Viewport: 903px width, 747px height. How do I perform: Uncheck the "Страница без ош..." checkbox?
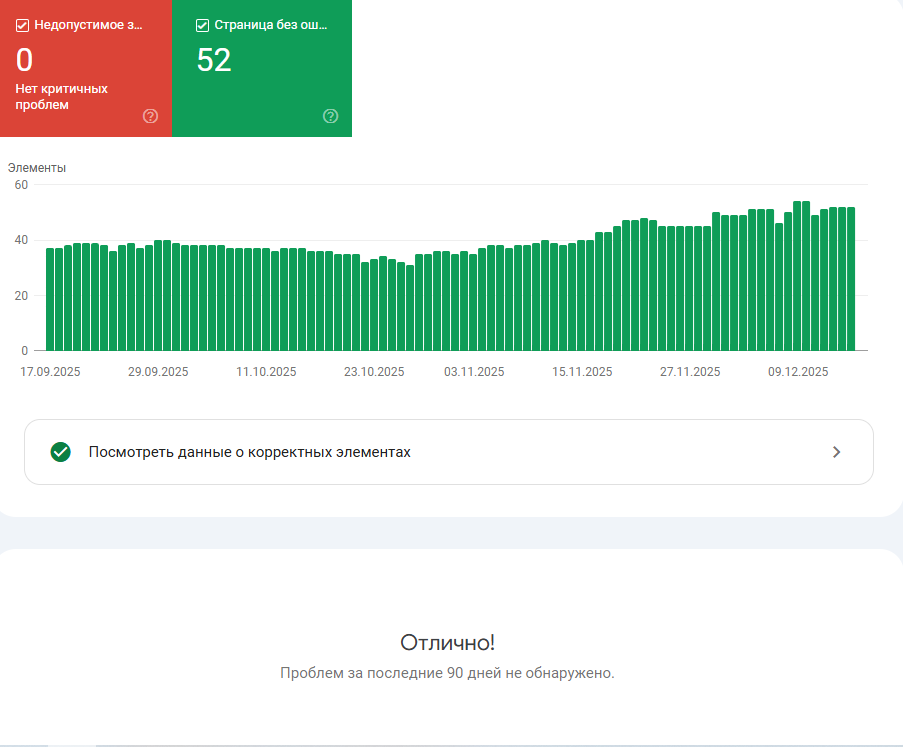pyautogui.click(x=202, y=25)
